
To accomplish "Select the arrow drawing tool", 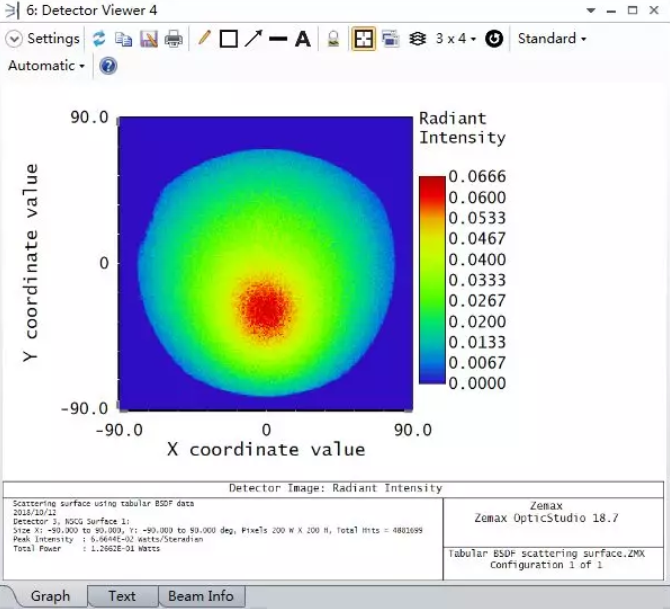I will coord(253,39).
